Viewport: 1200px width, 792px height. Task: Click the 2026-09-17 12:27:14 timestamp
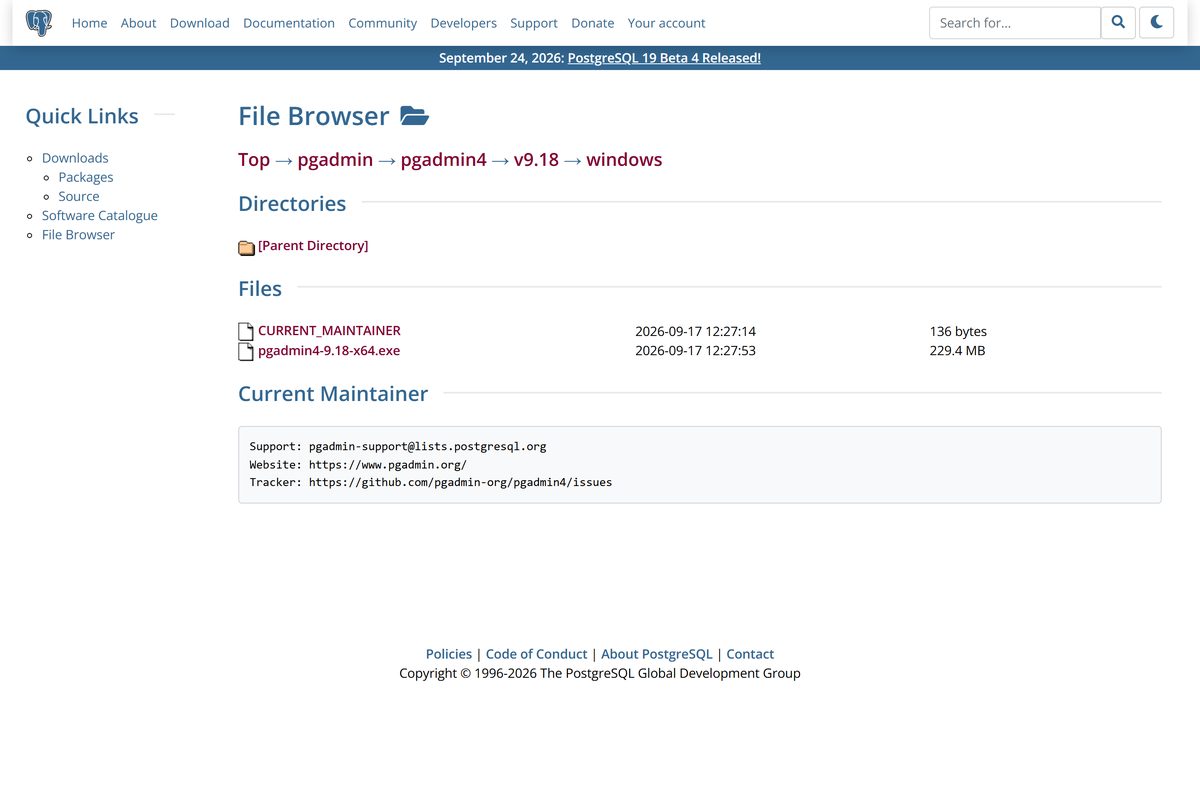click(695, 331)
